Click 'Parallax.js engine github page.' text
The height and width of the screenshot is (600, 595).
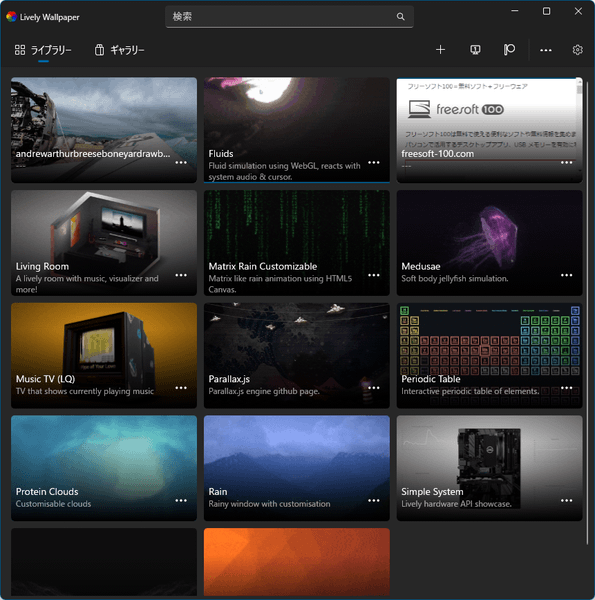264,391
